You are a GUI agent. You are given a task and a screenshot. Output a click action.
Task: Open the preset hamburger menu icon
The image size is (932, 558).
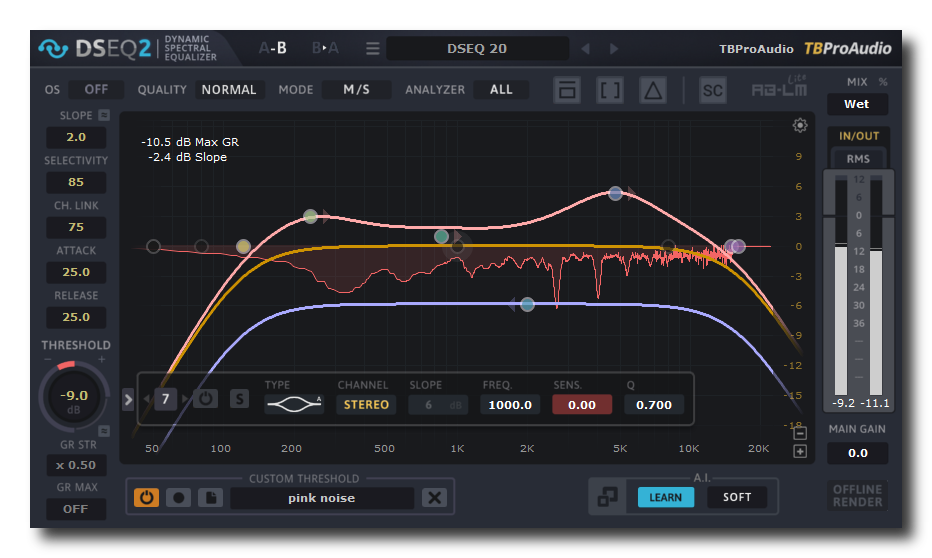click(x=373, y=48)
